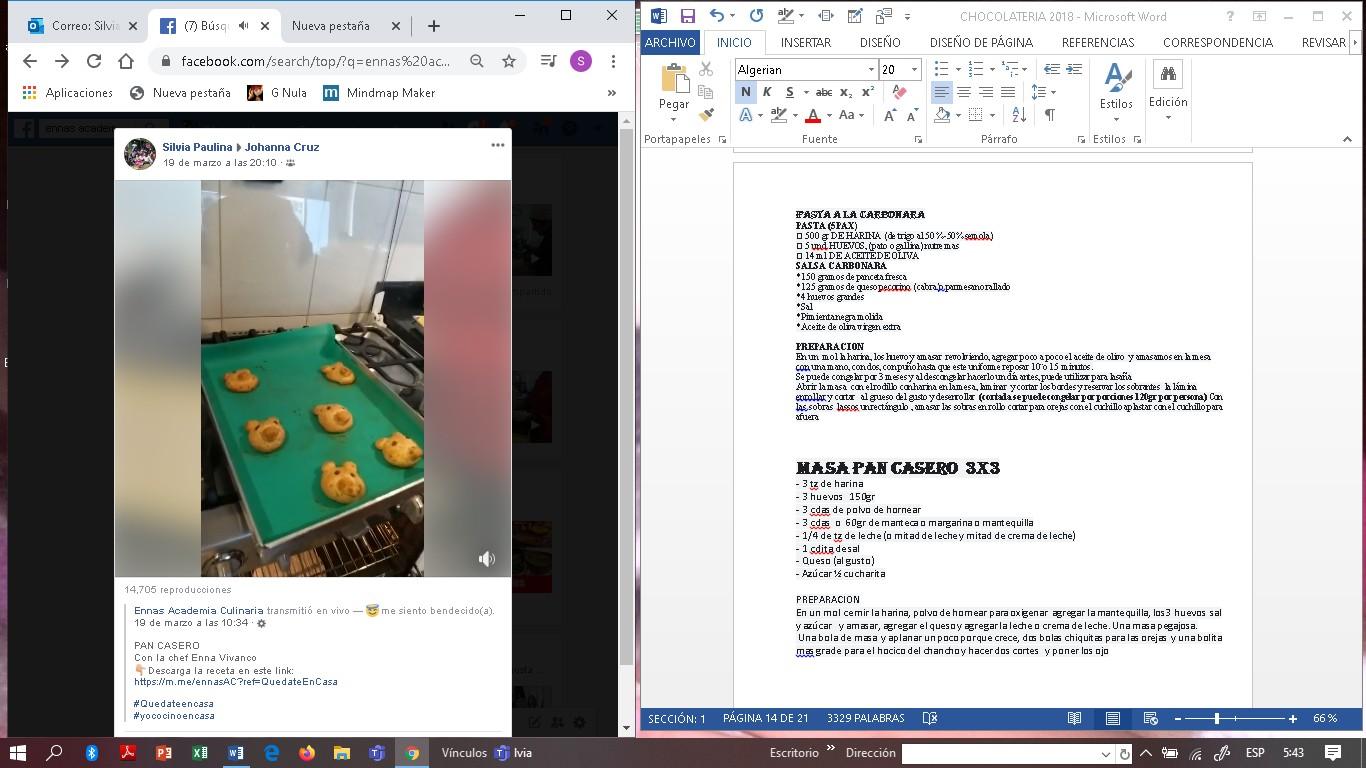Screen dimensions: 1366x768
Task: Switch to the REFERENCIAS ribbon tab
Action: pos(1098,42)
